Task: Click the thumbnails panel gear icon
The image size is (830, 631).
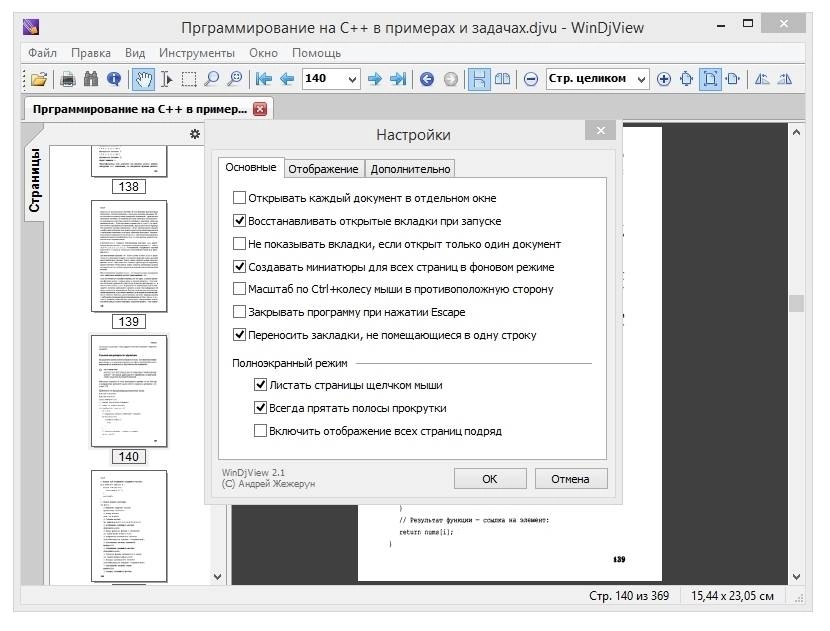Action: (195, 134)
